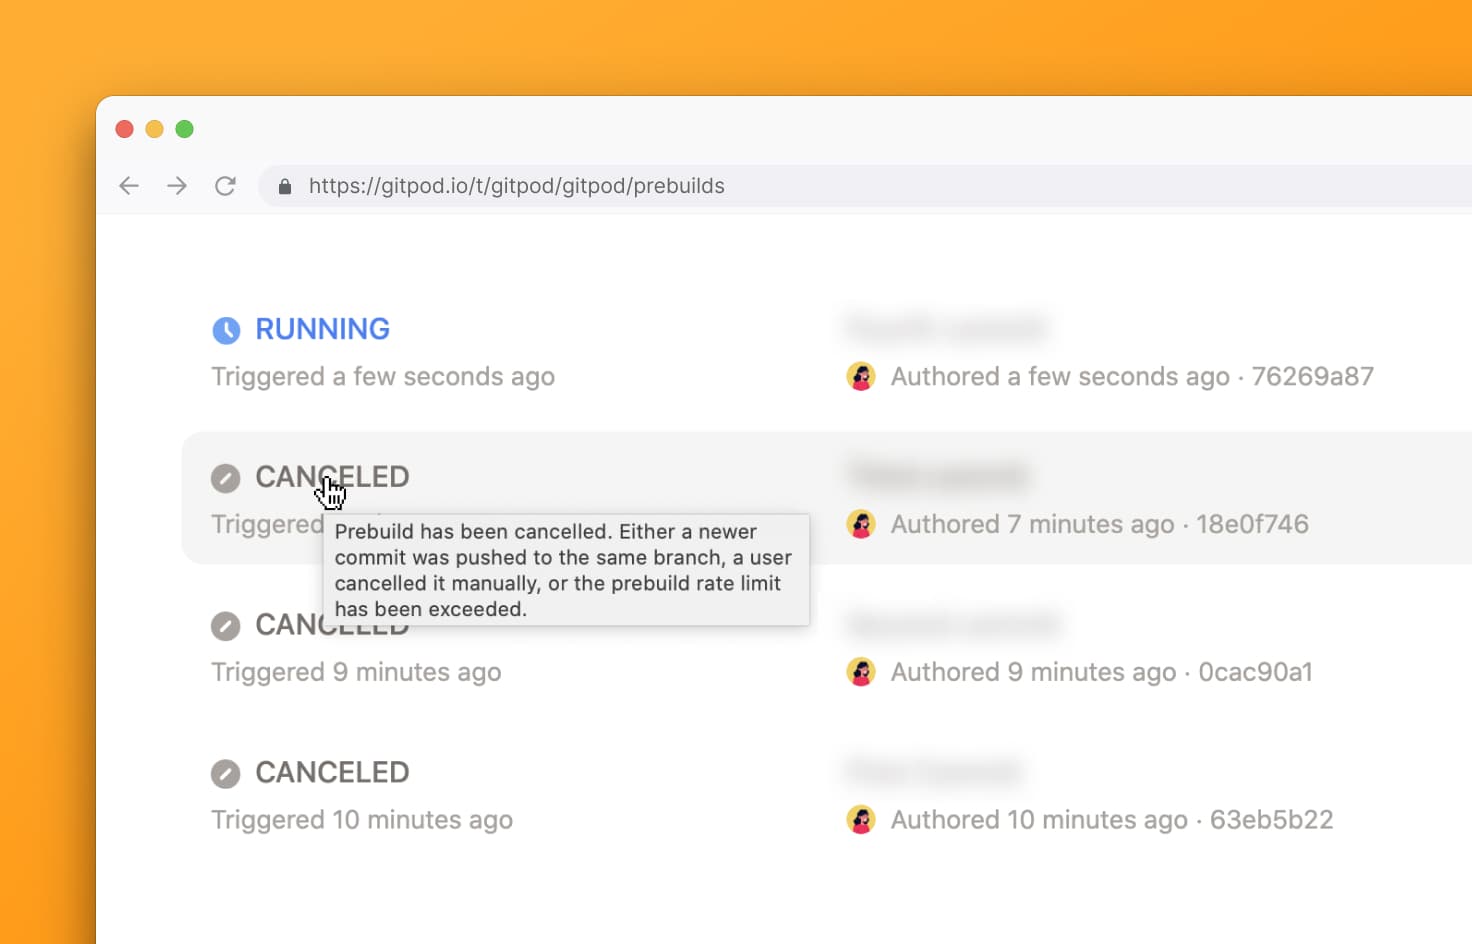The width and height of the screenshot is (1472, 944).
Task: Reload the page with the refresh icon
Action: [225, 186]
